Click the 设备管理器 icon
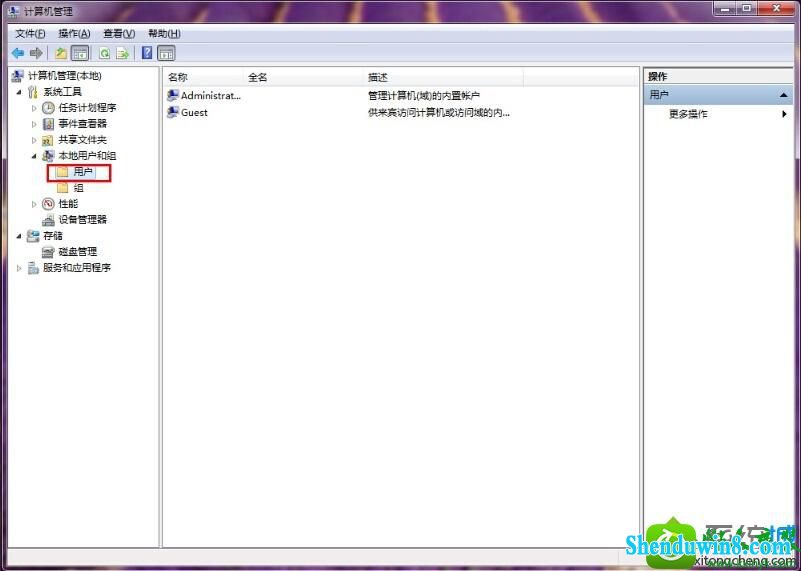801x571 pixels. 48,220
